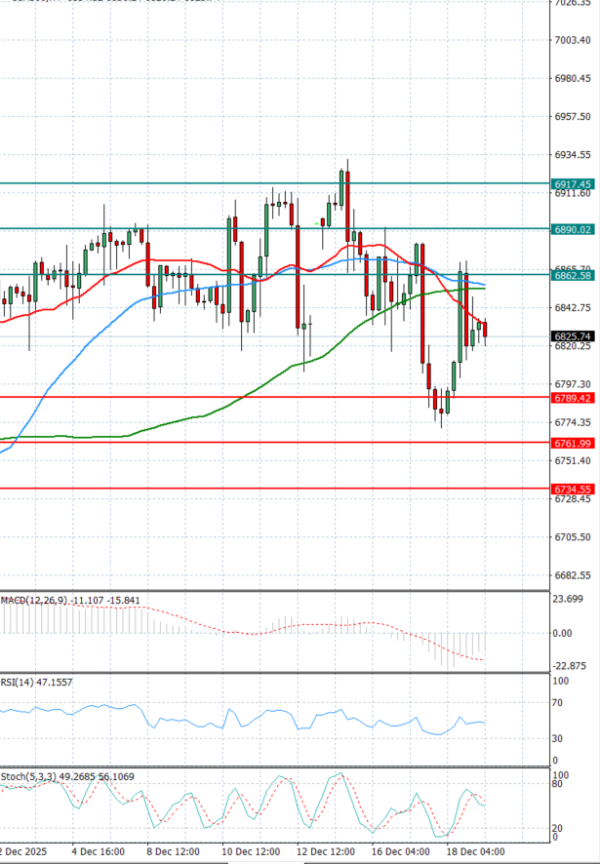Click the 6789.42 red support label
This screenshot has width=600, height=864.
[572, 398]
